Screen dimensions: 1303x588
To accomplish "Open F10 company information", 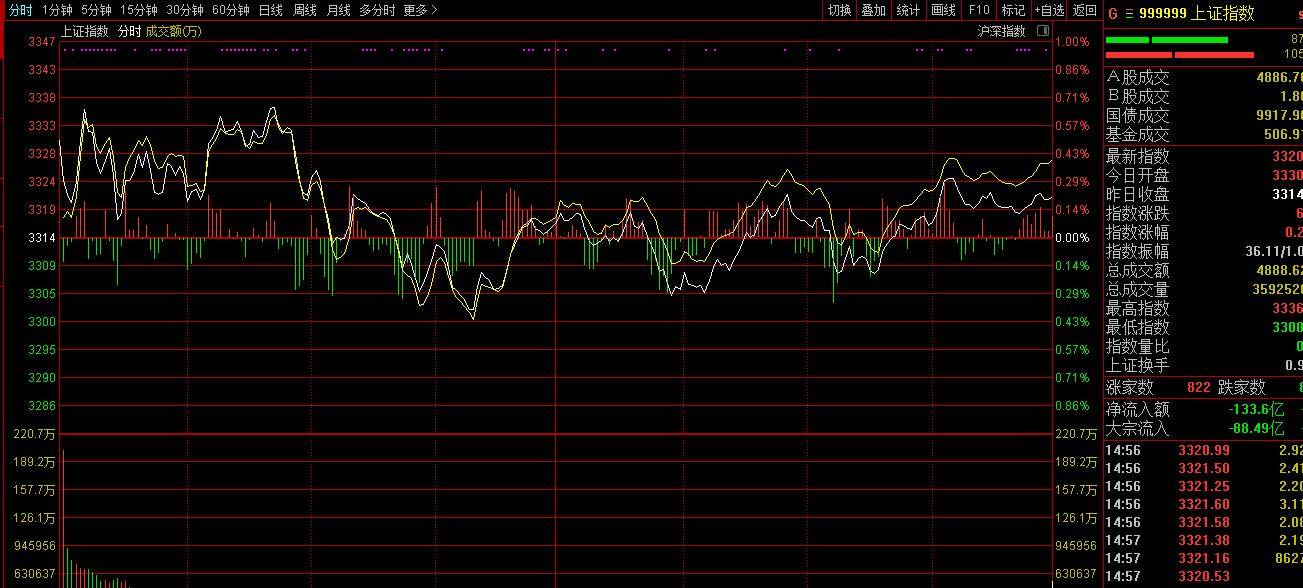I will pyautogui.click(x=978, y=10).
